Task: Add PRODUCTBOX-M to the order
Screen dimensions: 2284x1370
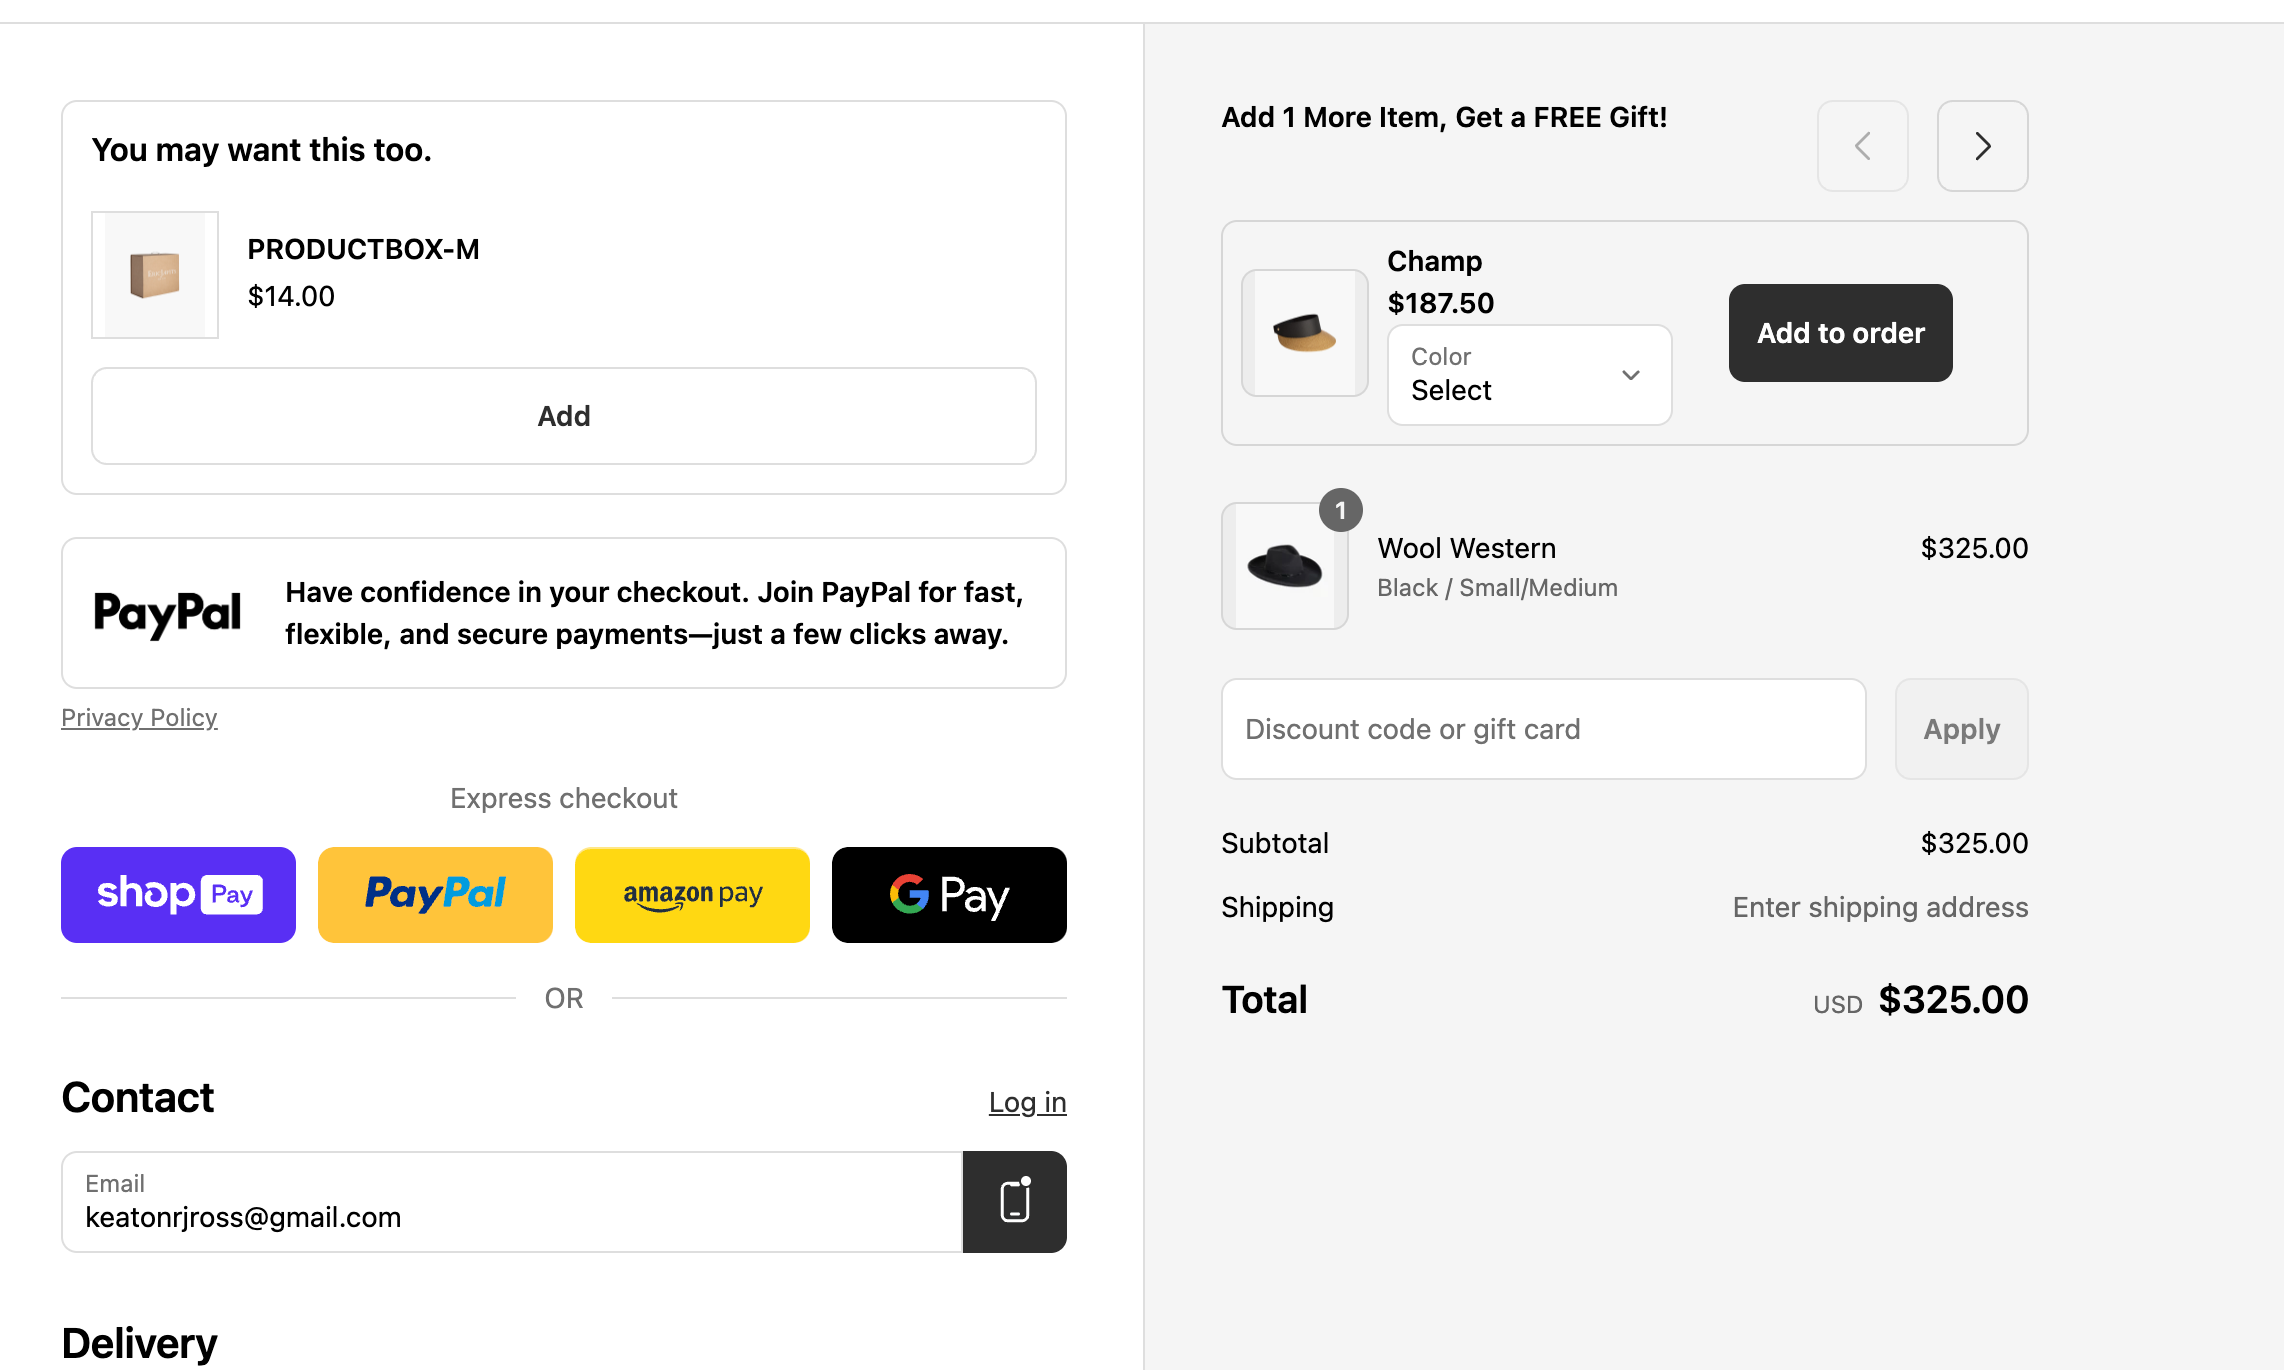Action: [564, 416]
